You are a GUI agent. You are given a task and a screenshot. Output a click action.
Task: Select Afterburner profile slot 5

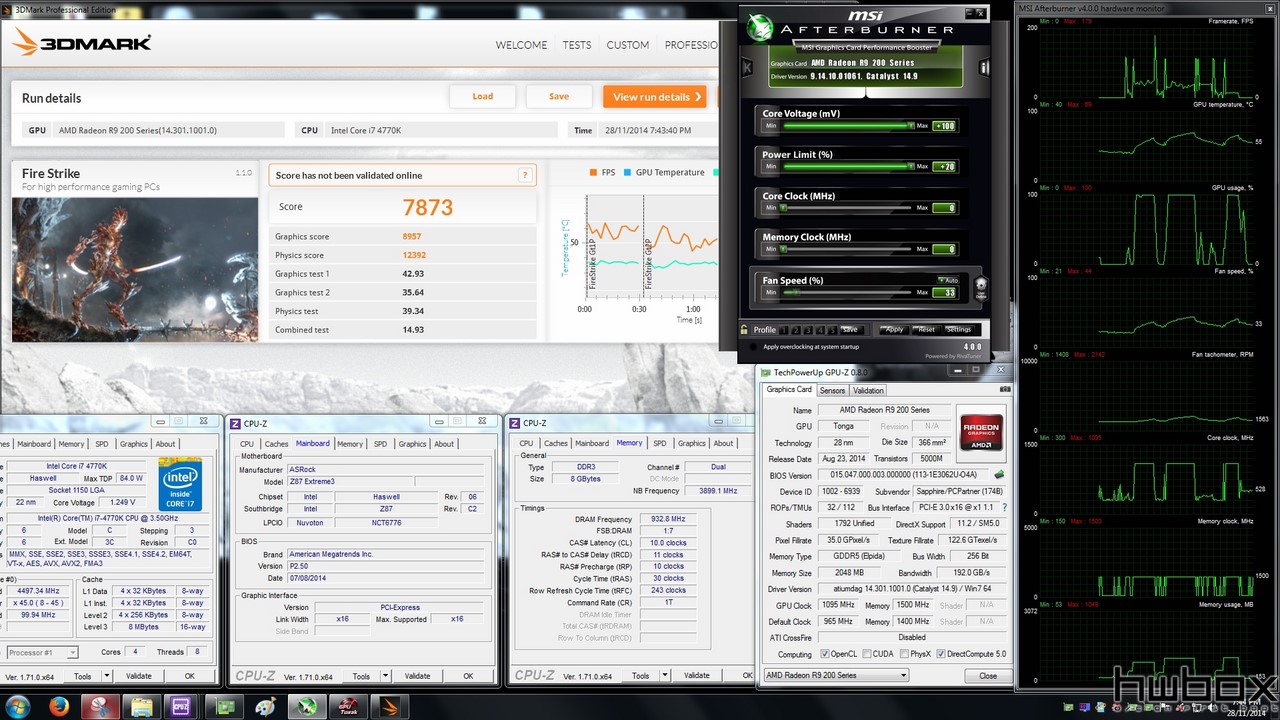[x=831, y=330]
